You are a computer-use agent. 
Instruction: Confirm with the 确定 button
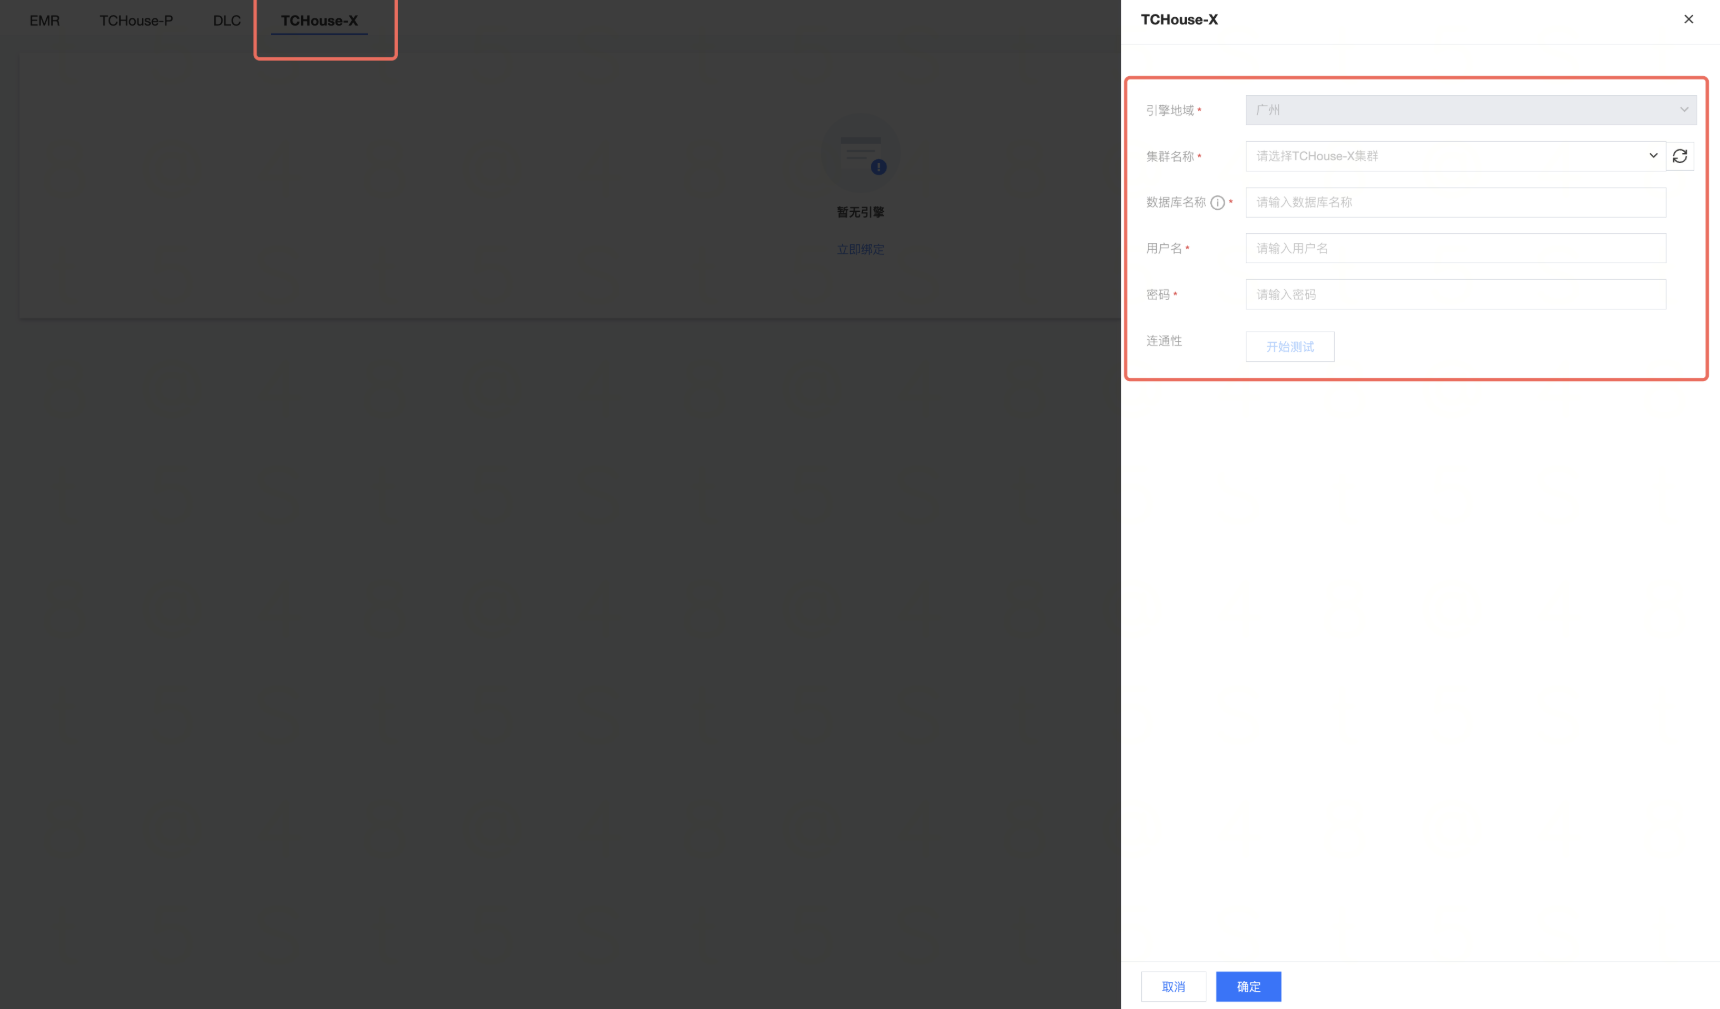[x=1248, y=987]
